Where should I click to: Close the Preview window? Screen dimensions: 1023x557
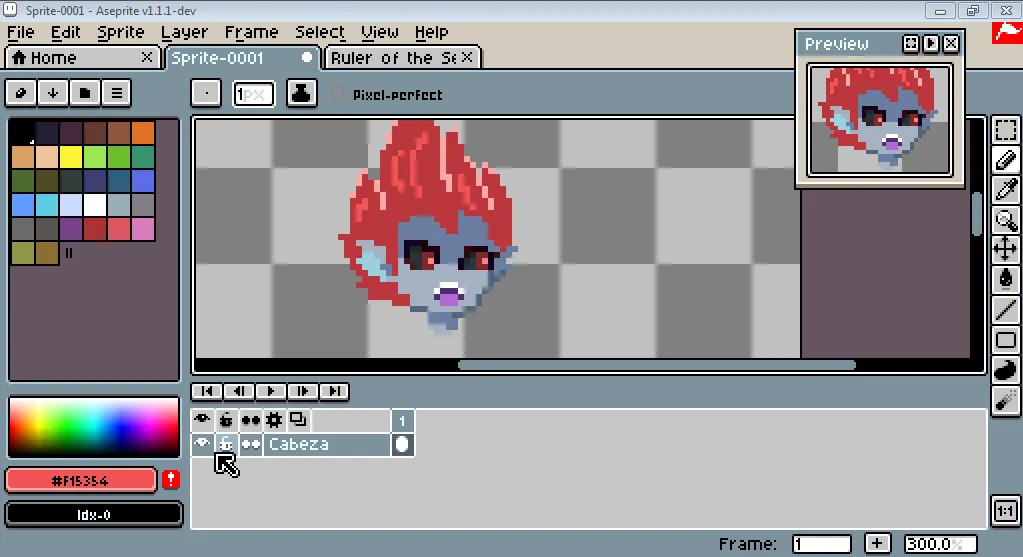(x=951, y=44)
